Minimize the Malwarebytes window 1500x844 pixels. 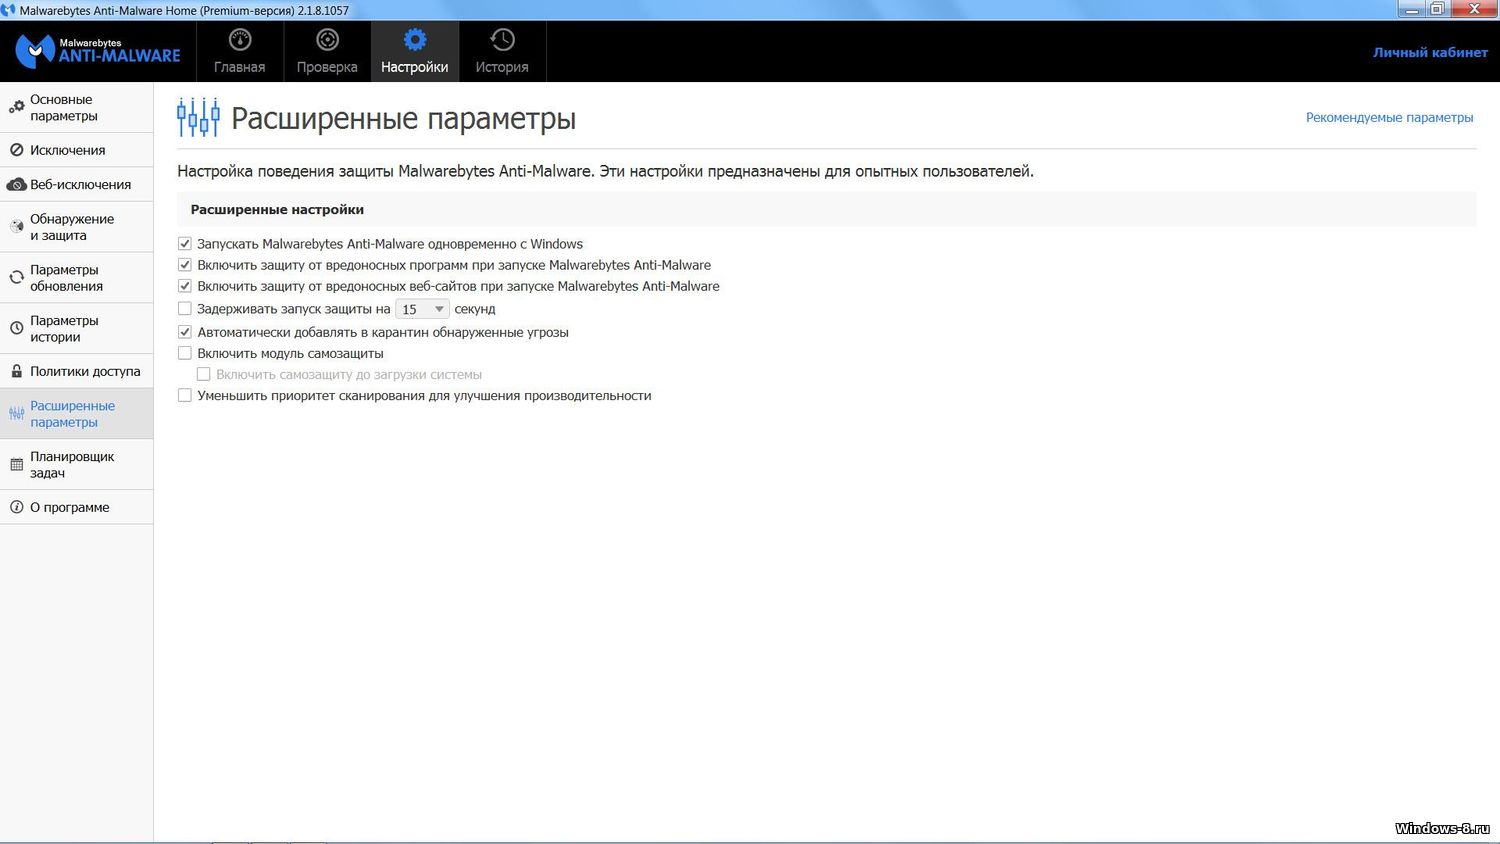point(1411,9)
